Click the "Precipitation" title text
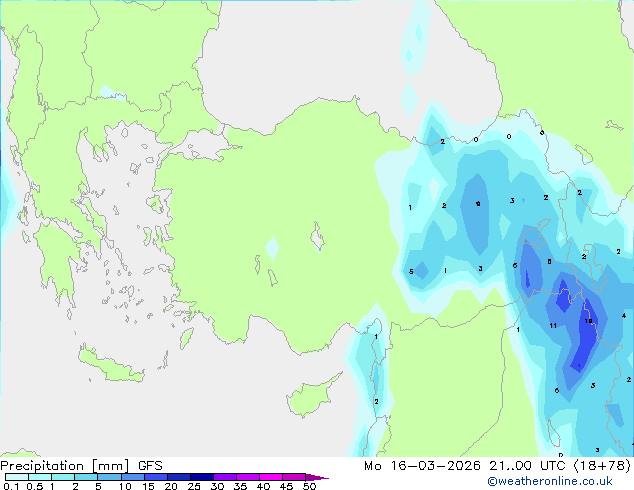 click(42, 466)
